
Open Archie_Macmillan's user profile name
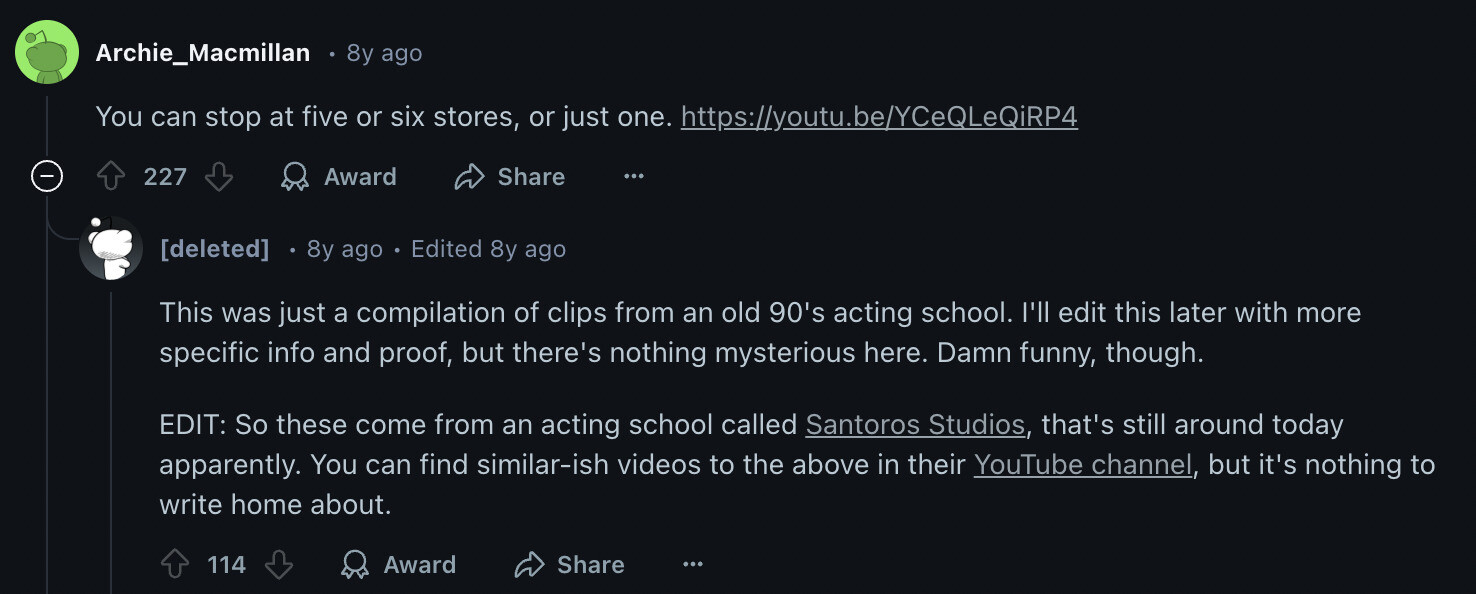click(x=203, y=53)
